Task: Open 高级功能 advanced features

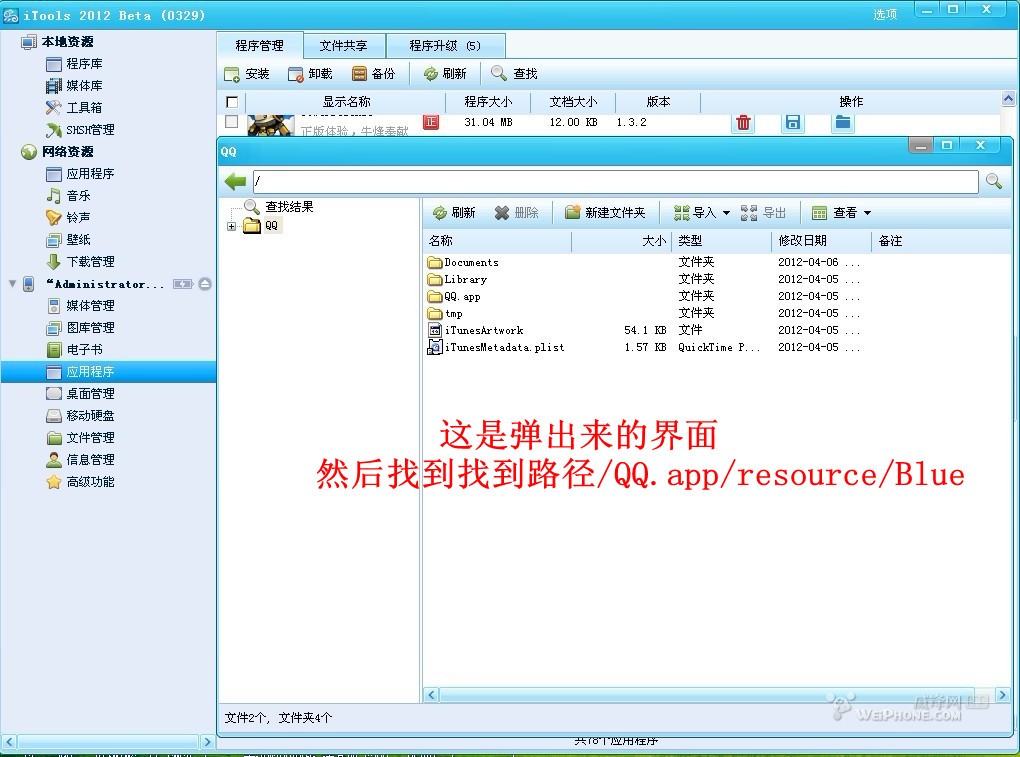Action: (x=80, y=482)
